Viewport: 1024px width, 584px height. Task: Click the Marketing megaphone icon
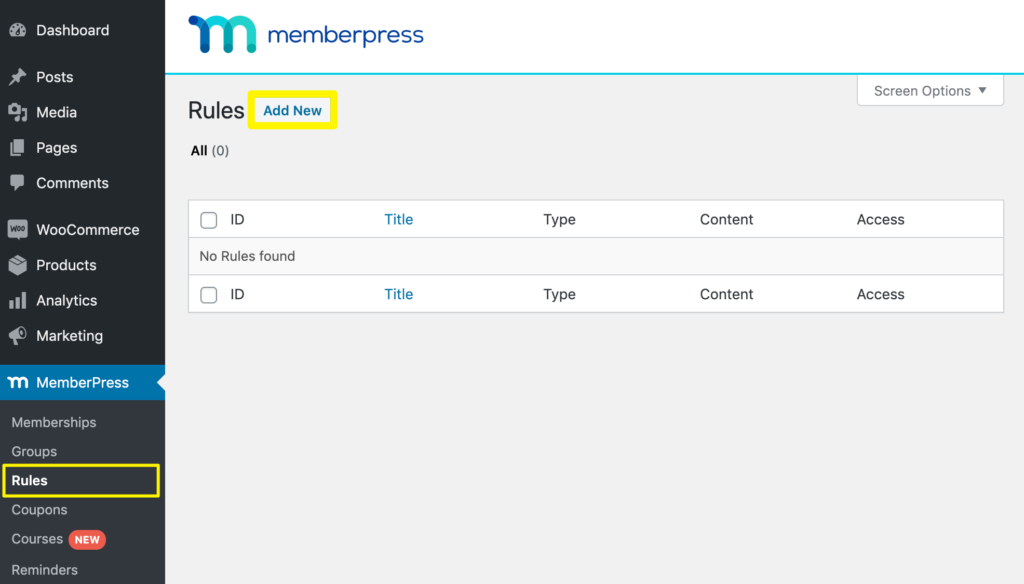click(x=18, y=336)
